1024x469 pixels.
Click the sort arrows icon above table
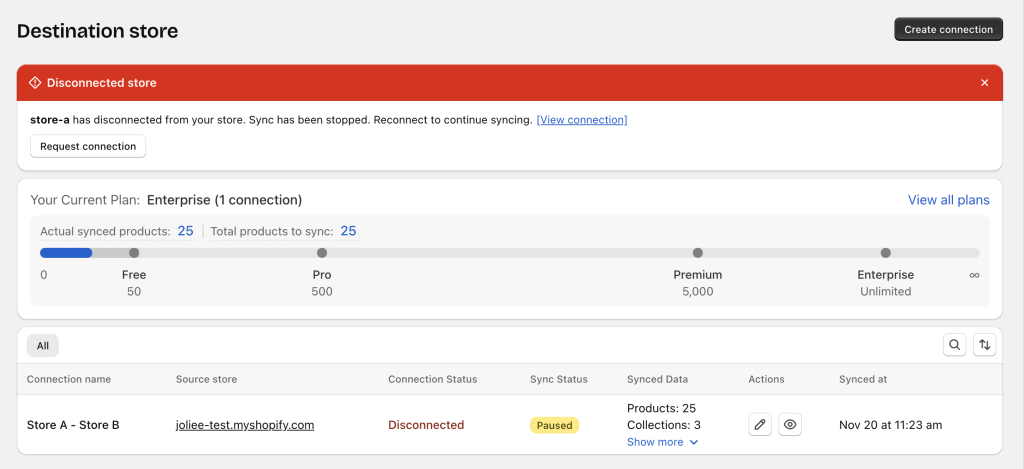tap(985, 345)
